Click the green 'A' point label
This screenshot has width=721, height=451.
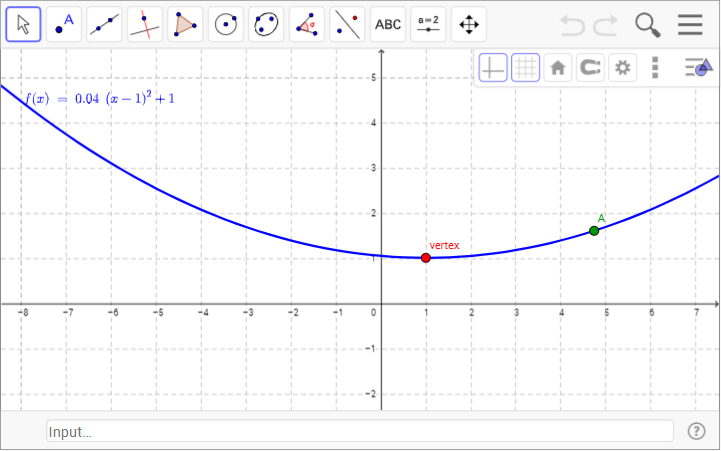601,218
